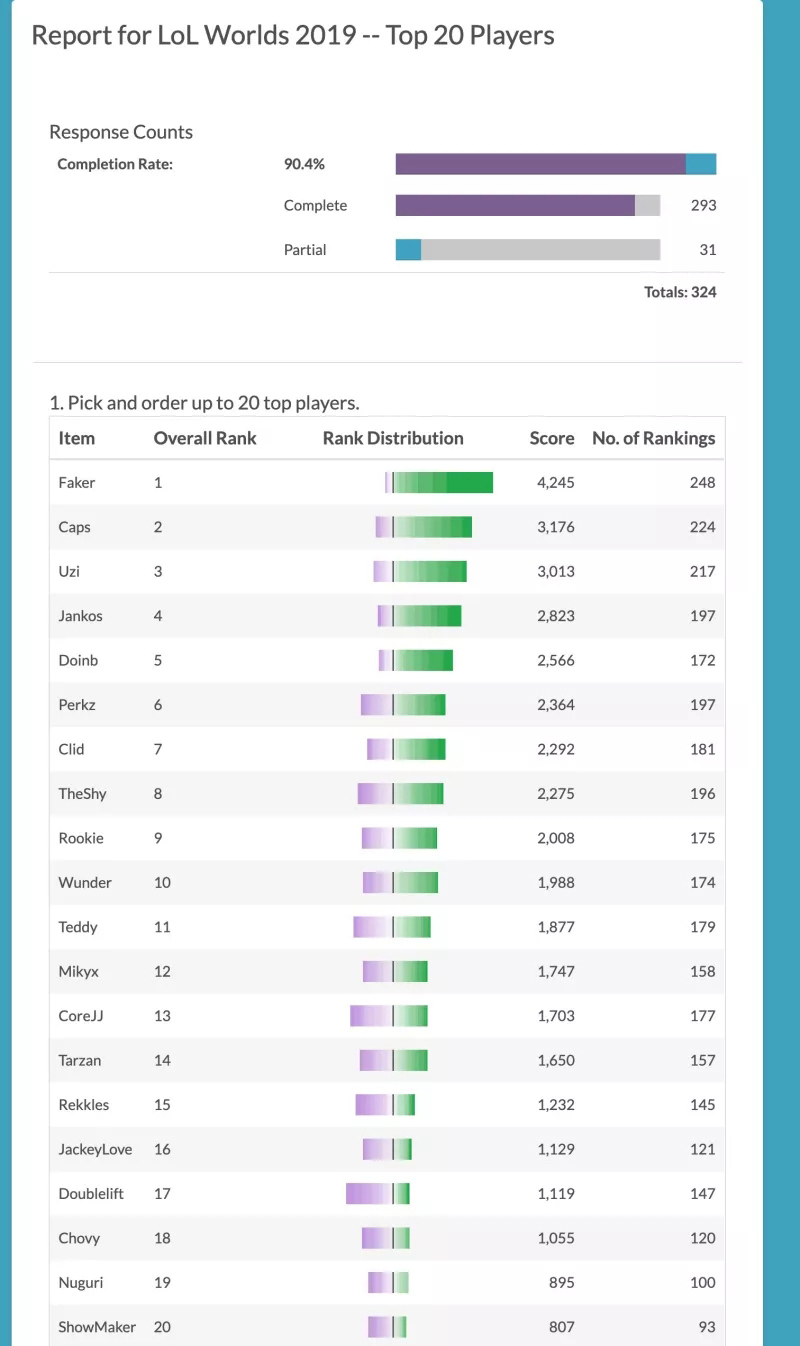The image size is (800, 1346).
Task: Click the Totals: 324 text
Action: coord(680,293)
